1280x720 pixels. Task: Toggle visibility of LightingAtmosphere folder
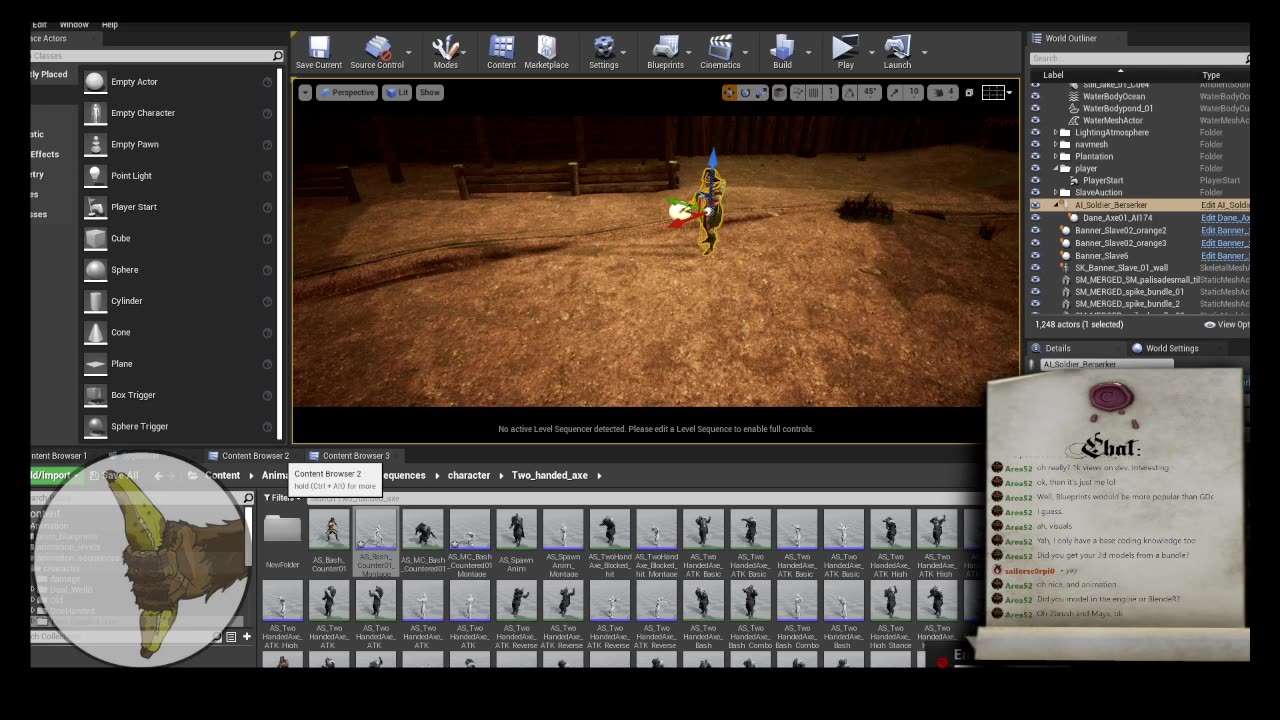[x=1035, y=132]
